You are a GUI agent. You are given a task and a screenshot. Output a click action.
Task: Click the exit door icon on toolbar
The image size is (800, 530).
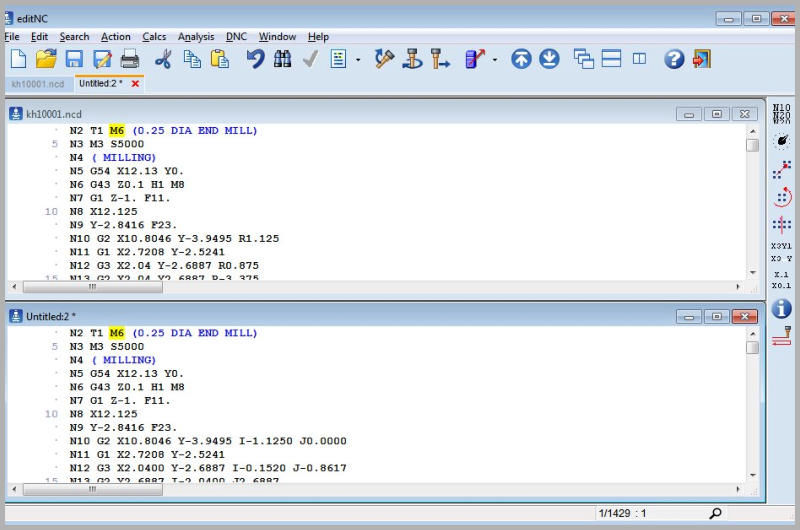tap(702, 59)
